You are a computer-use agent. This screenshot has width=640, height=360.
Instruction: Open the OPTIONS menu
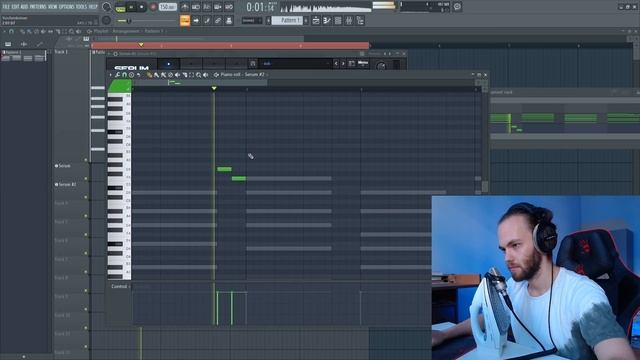click(67, 7)
